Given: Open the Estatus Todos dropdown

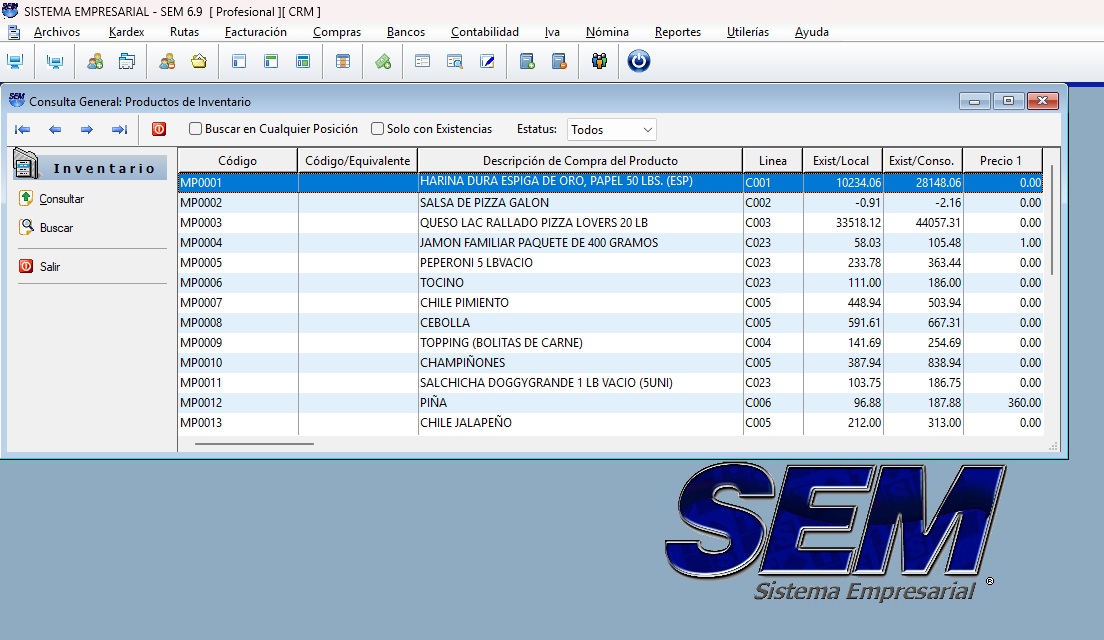Looking at the screenshot, I should (x=611, y=130).
